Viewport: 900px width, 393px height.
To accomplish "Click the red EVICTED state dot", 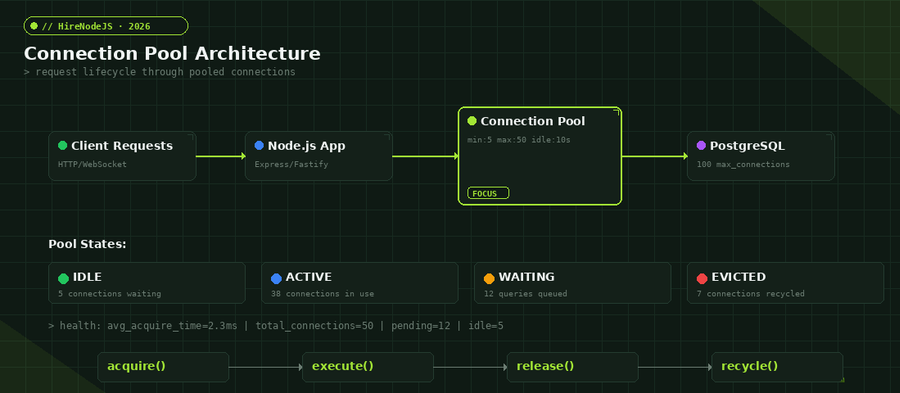I will click(x=701, y=279).
